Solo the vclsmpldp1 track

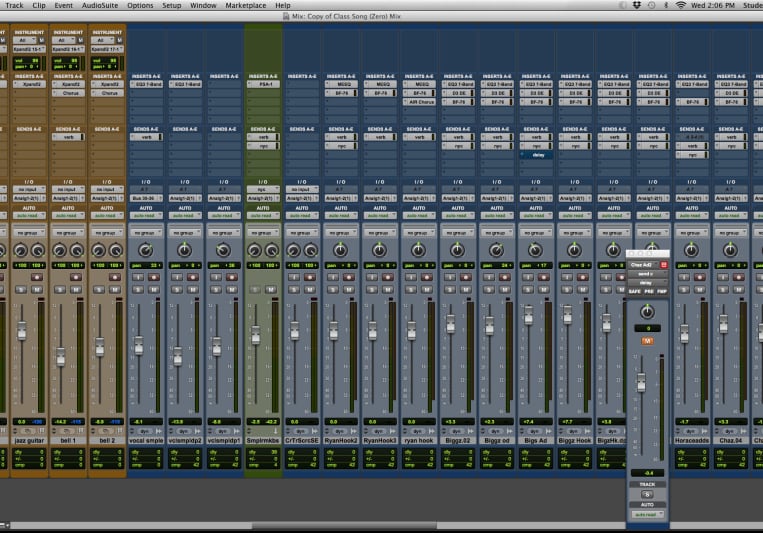click(x=216, y=290)
